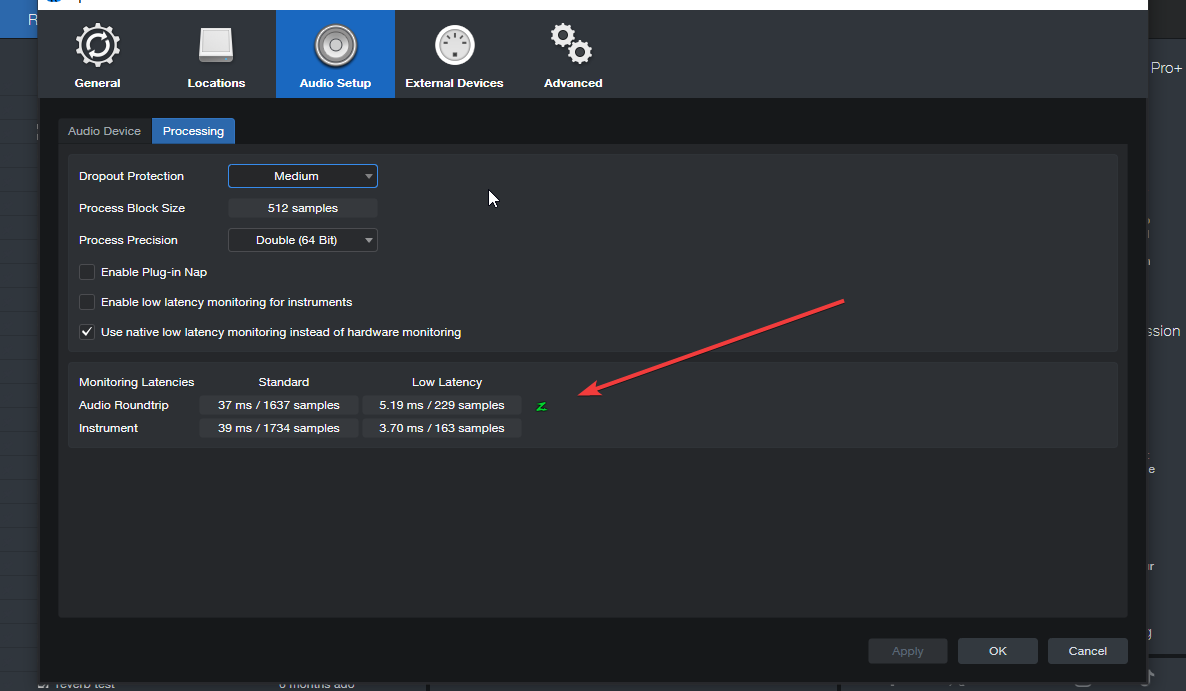
Task: Switch to the Audio Device tab
Action: click(104, 131)
